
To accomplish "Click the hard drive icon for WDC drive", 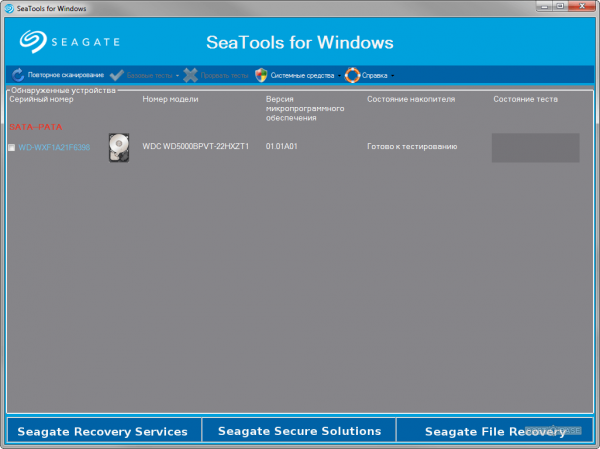I will pos(119,147).
